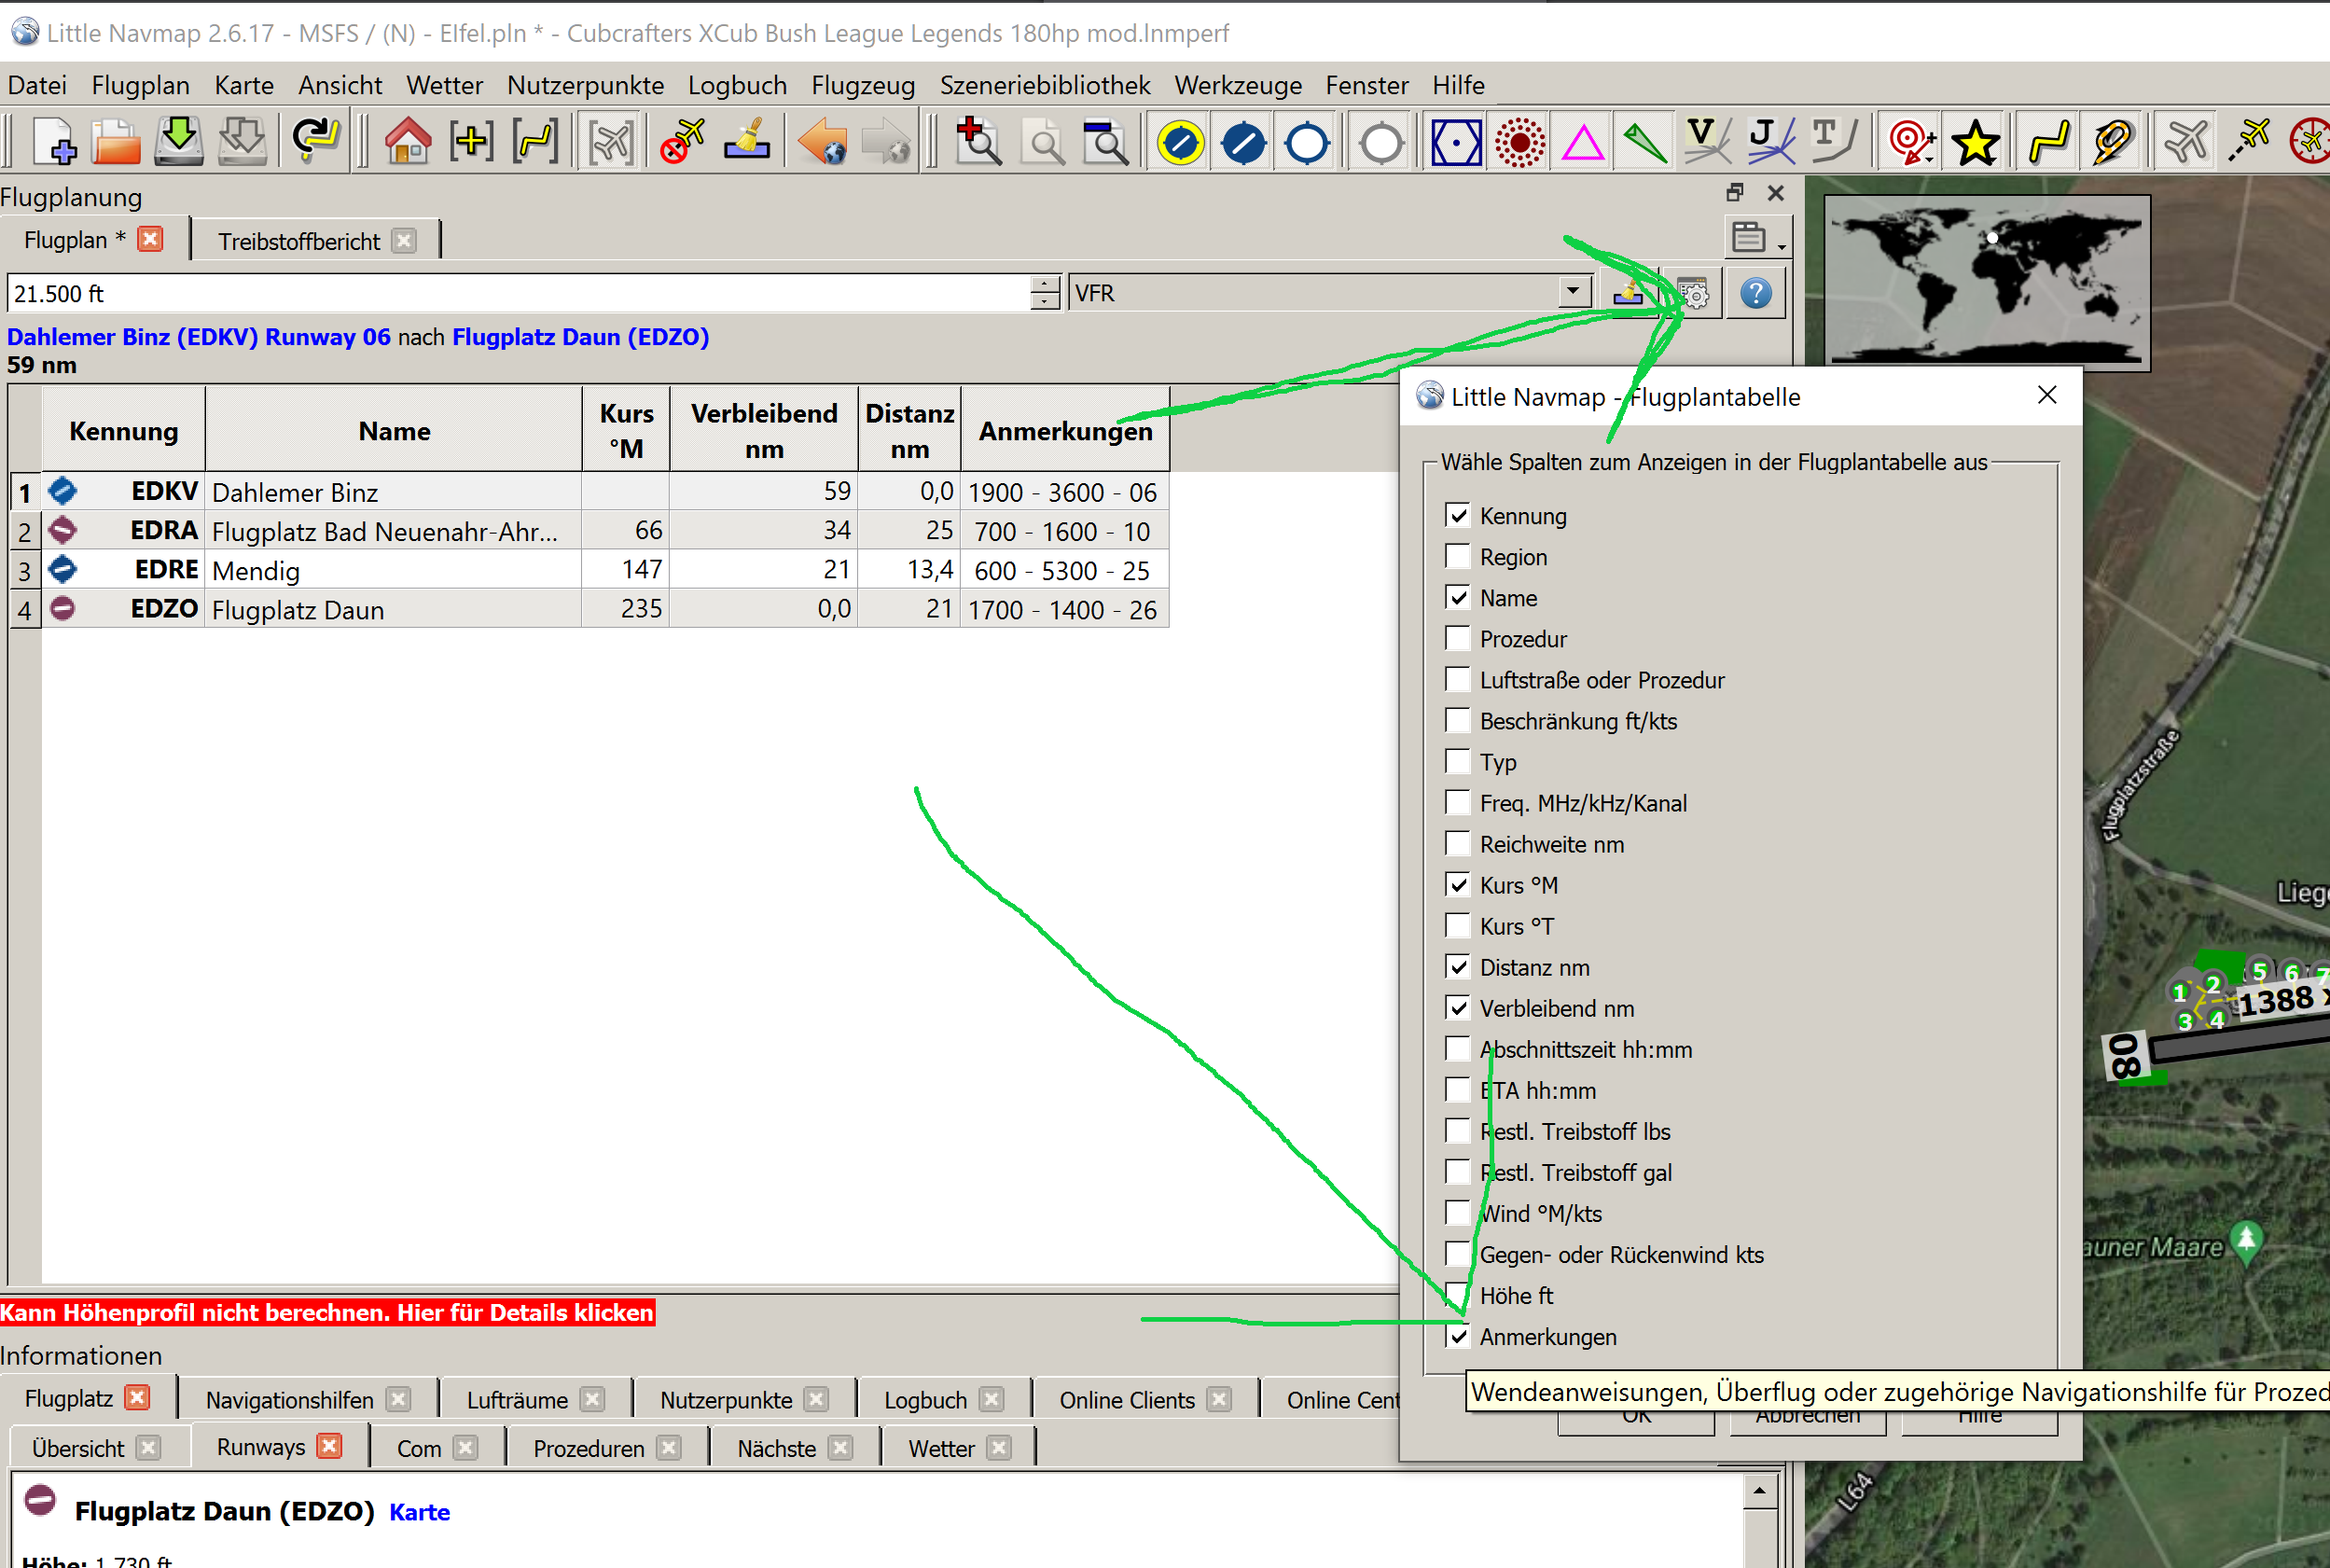Toggle airports with the yellow circle icon
This screenshot has width=2330, height=1568.
point(1180,142)
